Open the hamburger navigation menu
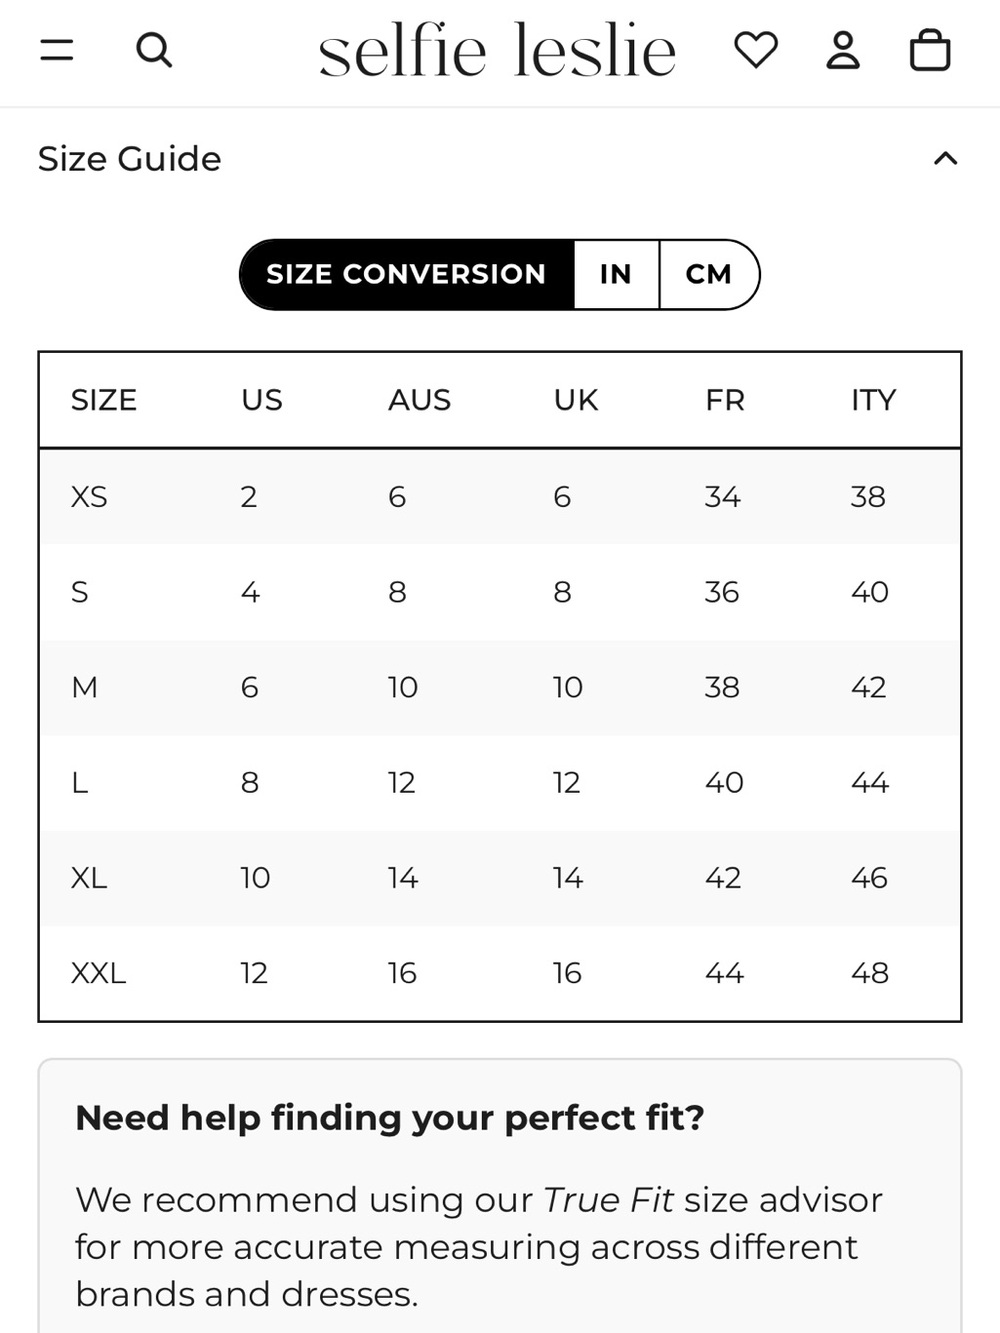1000x1333 pixels. 57,50
